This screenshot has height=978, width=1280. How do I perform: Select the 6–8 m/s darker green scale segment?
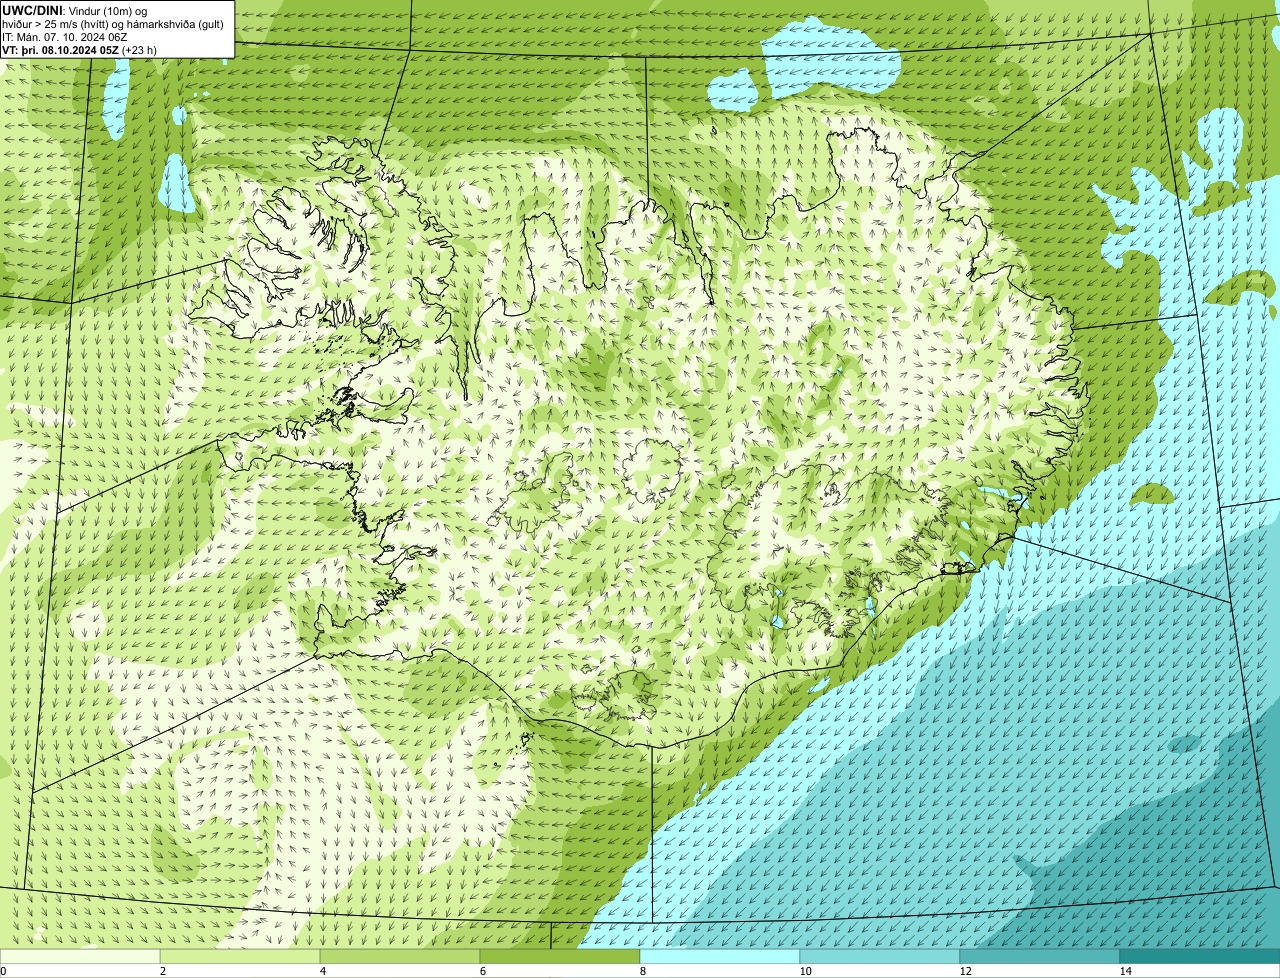(560, 956)
